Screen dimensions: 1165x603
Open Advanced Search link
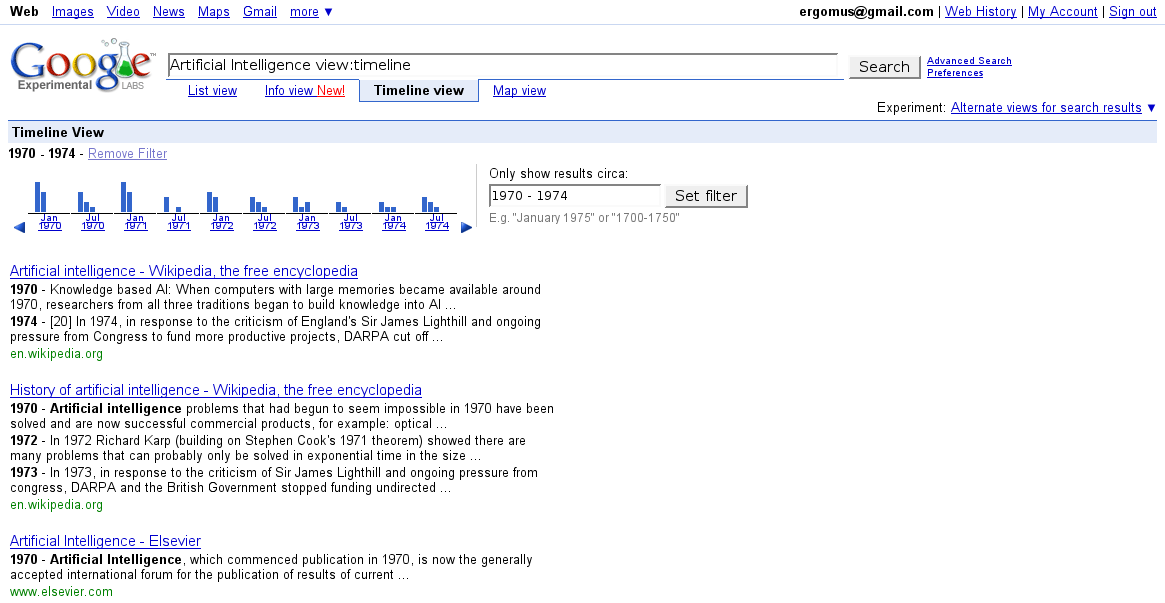pos(970,61)
